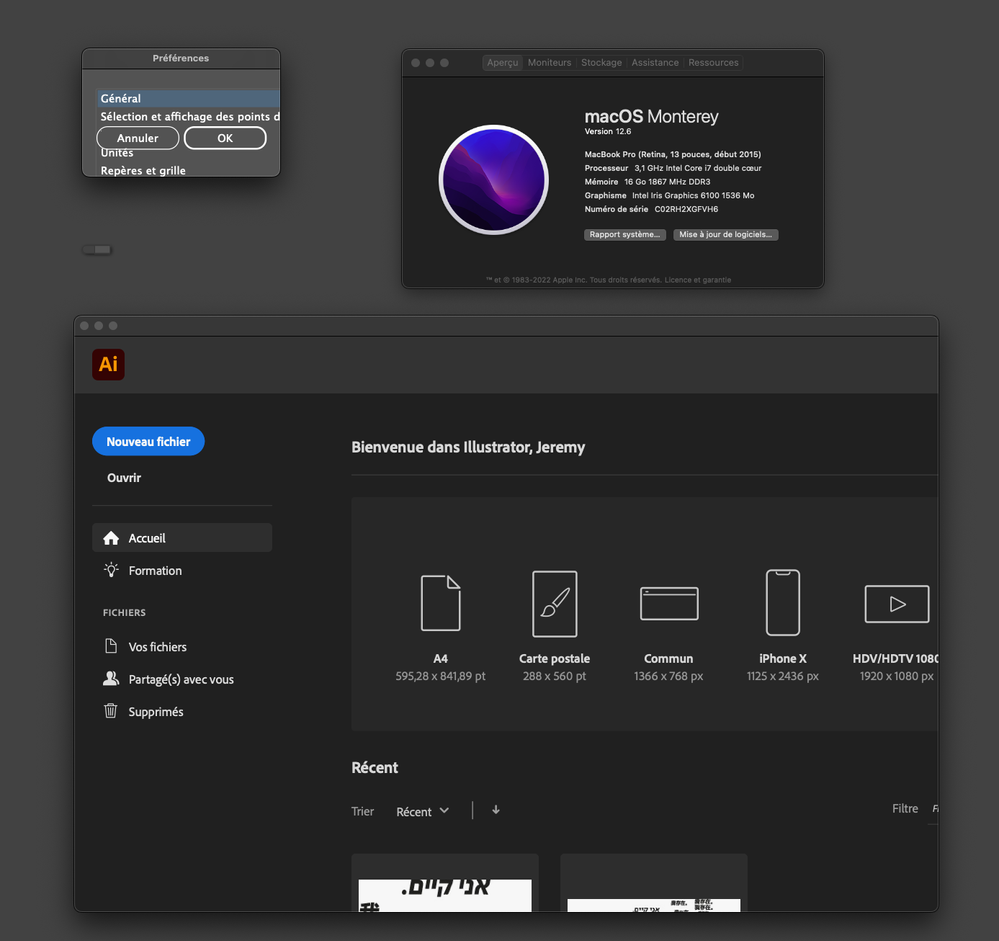The width and height of the screenshot is (999, 941).
Task: Select the HDV/HDTV 1080 video preset icon
Action: tap(896, 604)
